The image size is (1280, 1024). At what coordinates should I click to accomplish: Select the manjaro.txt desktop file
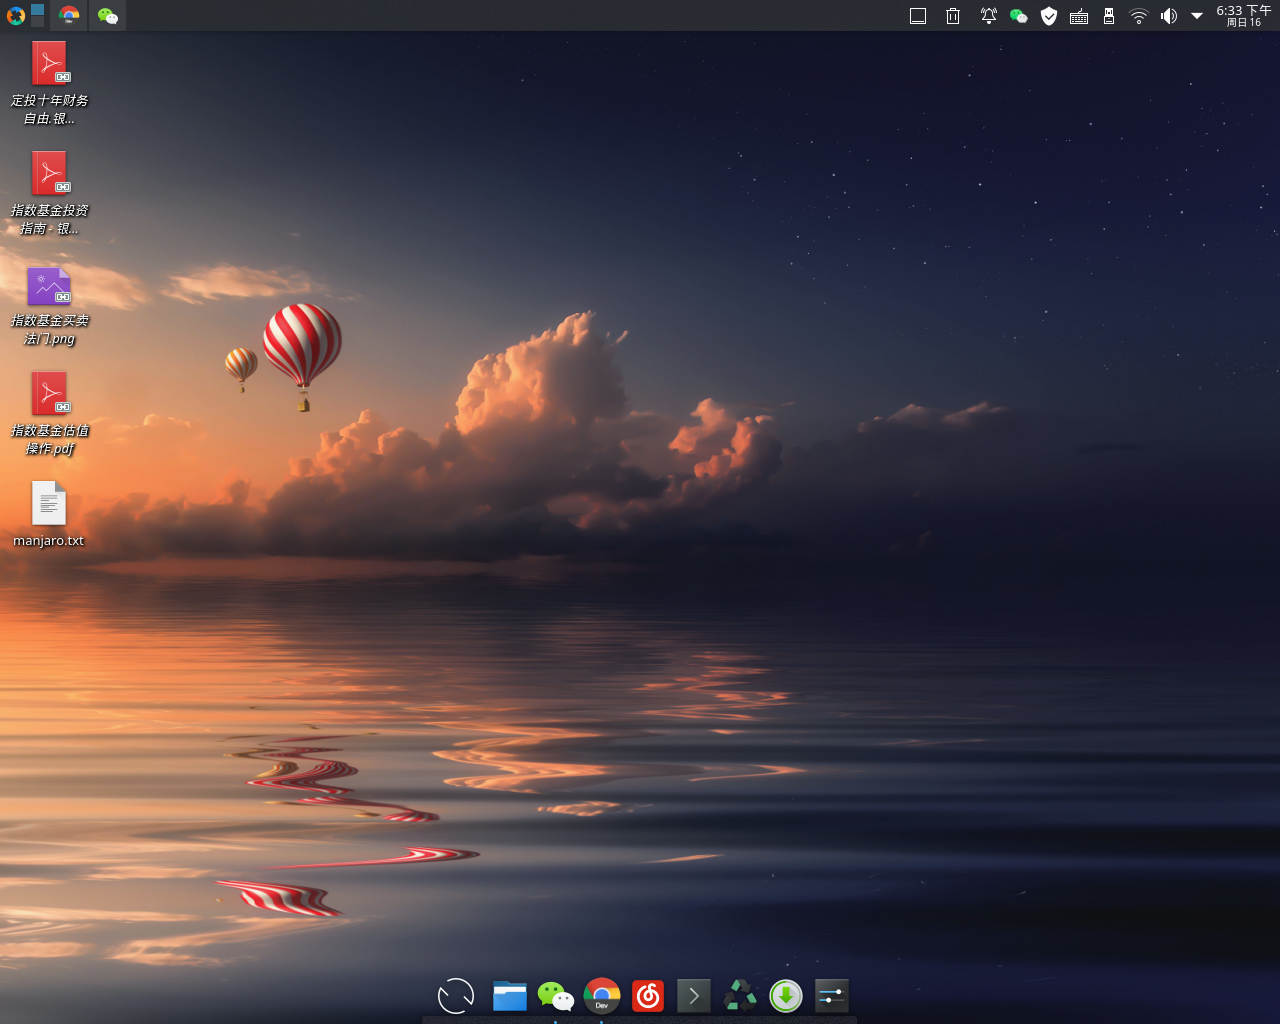pyautogui.click(x=48, y=515)
